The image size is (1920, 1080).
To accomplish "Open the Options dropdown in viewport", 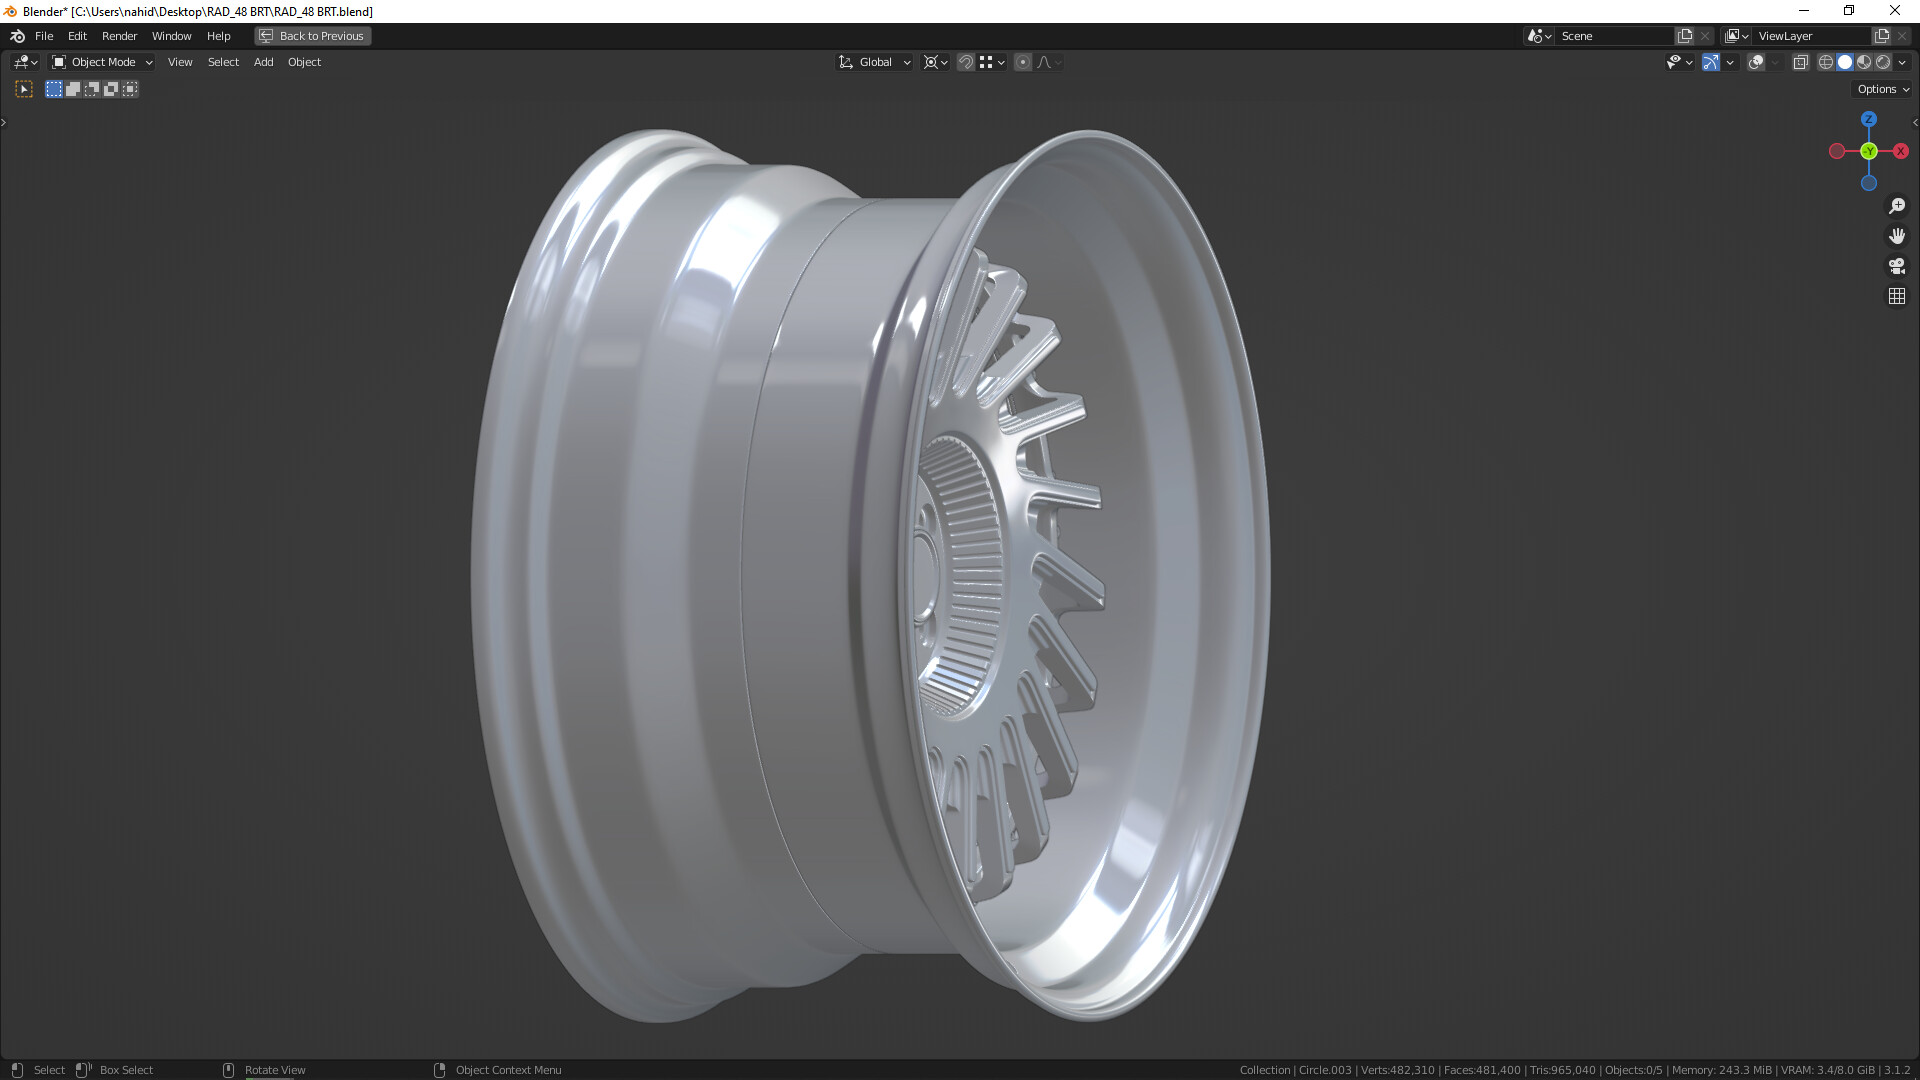I will pyautogui.click(x=1881, y=89).
